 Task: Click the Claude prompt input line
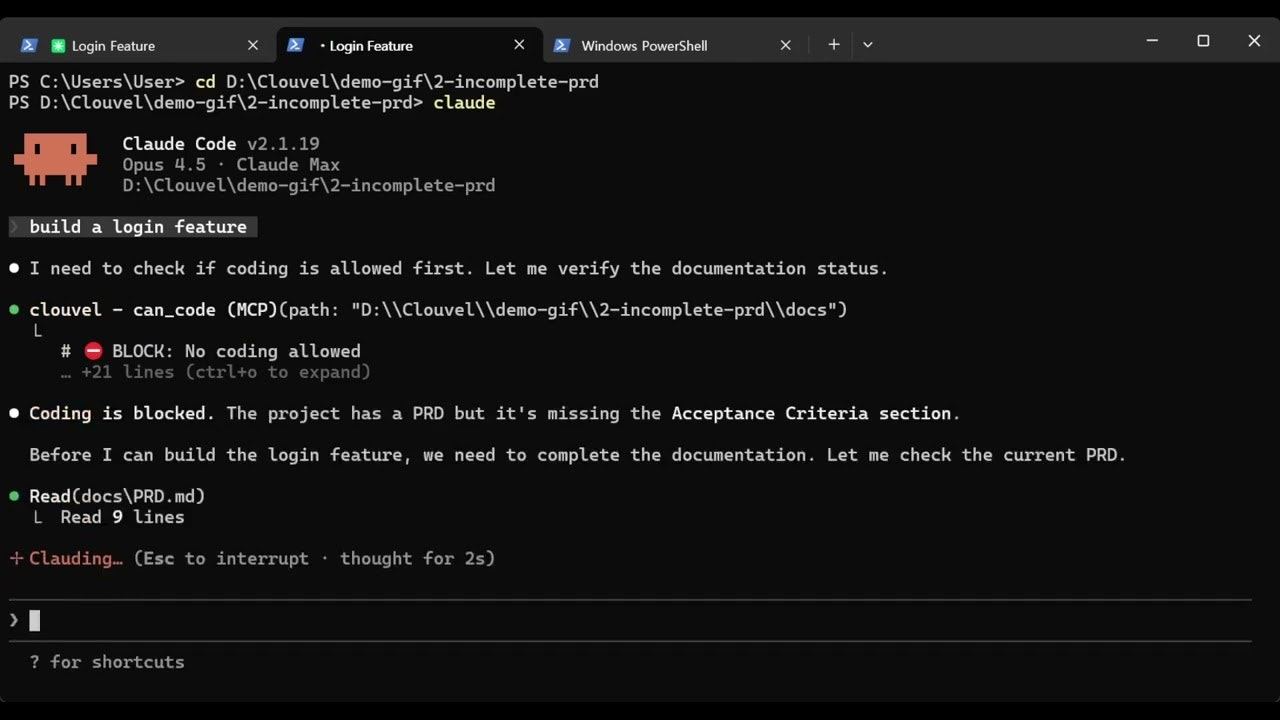[x=630, y=620]
